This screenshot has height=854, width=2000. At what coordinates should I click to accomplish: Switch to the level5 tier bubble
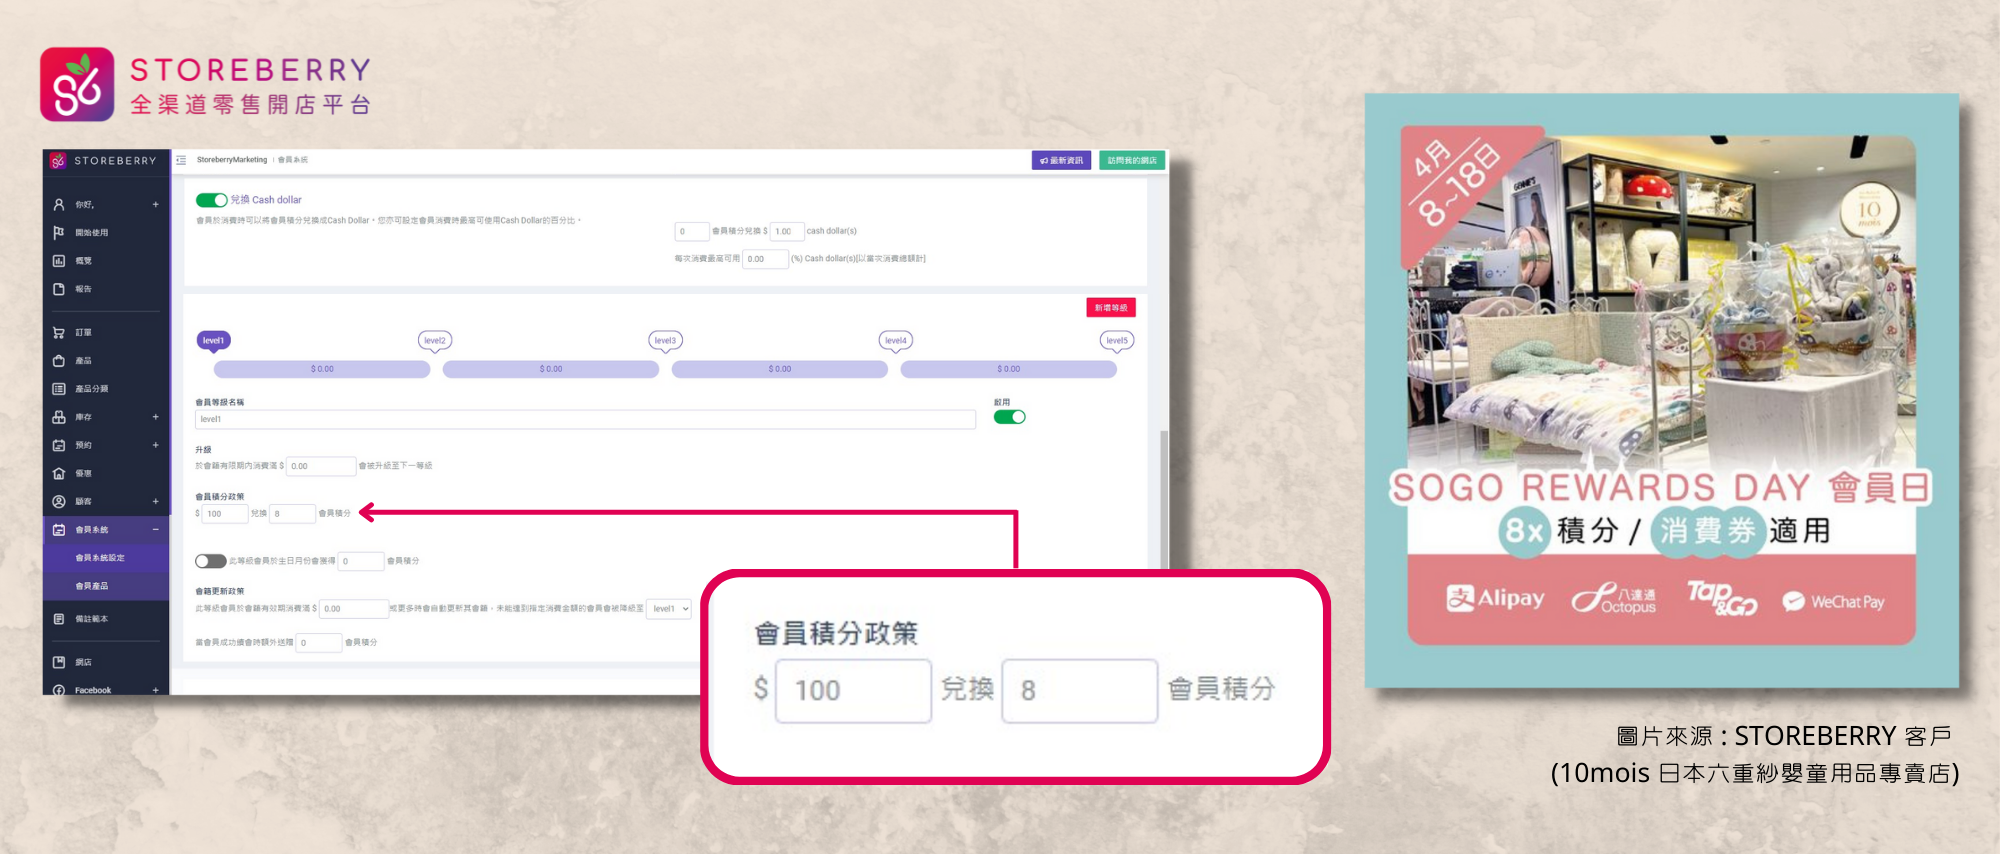1117,341
